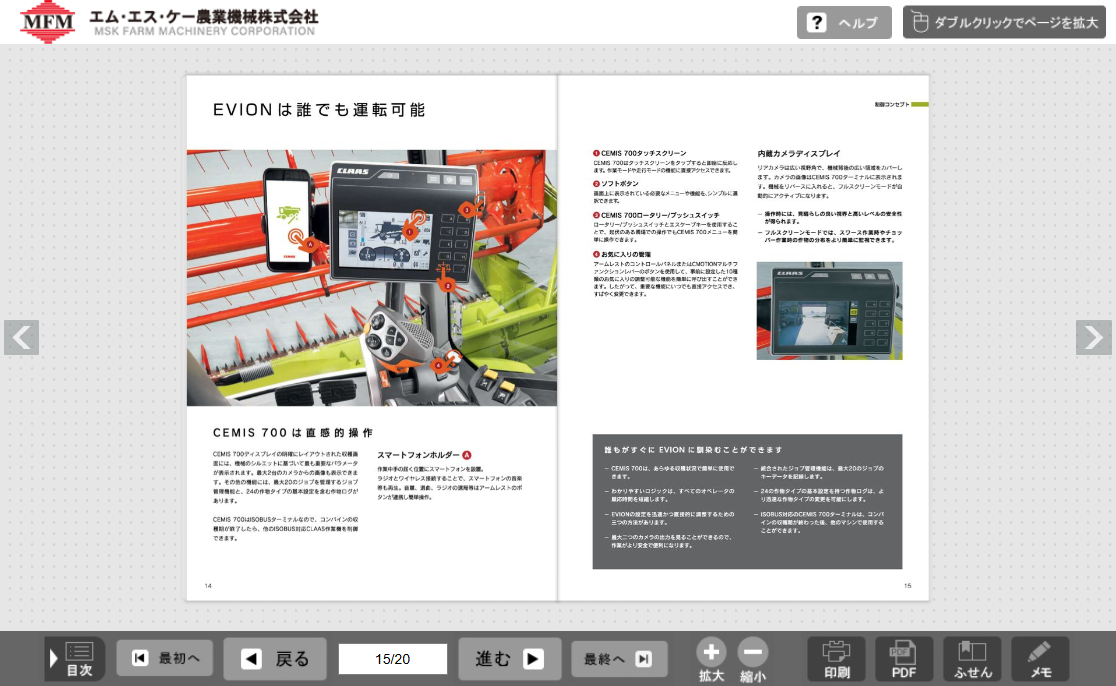Screen dimensions: 1116x686
Task: Click 進む to advance a page
Action: 510,659
